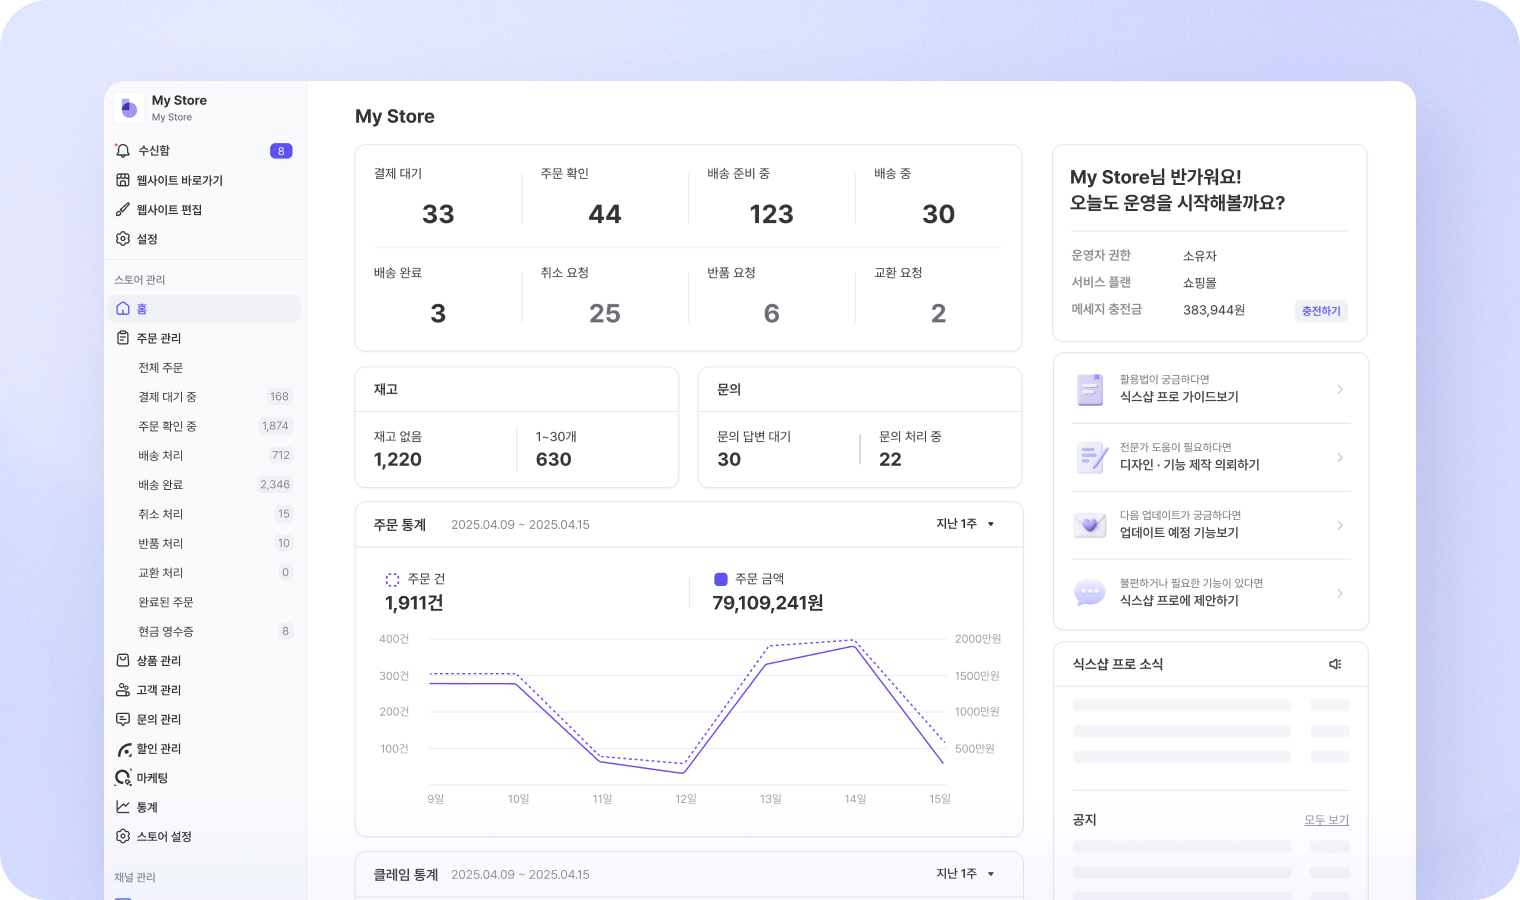Click the product management bag icon
The height and width of the screenshot is (900, 1520).
(123, 660)
